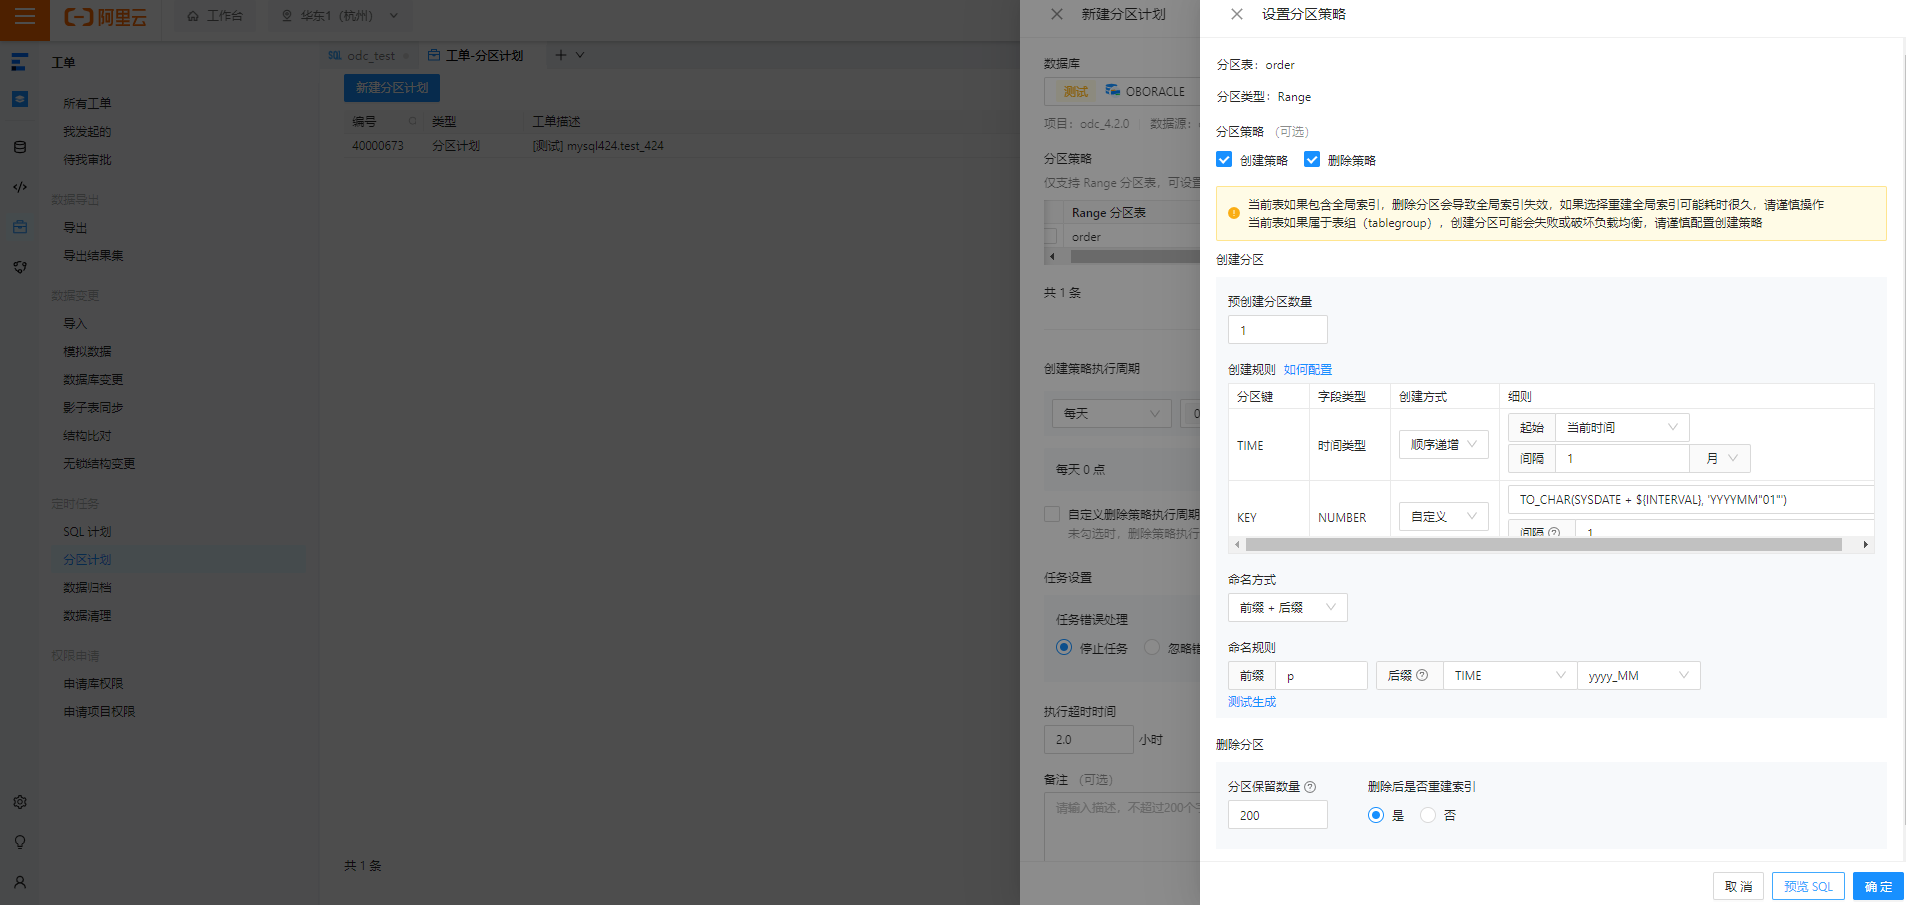
Task: Click the ODC logo icon in the sidebar
Action: coord(19,62)
